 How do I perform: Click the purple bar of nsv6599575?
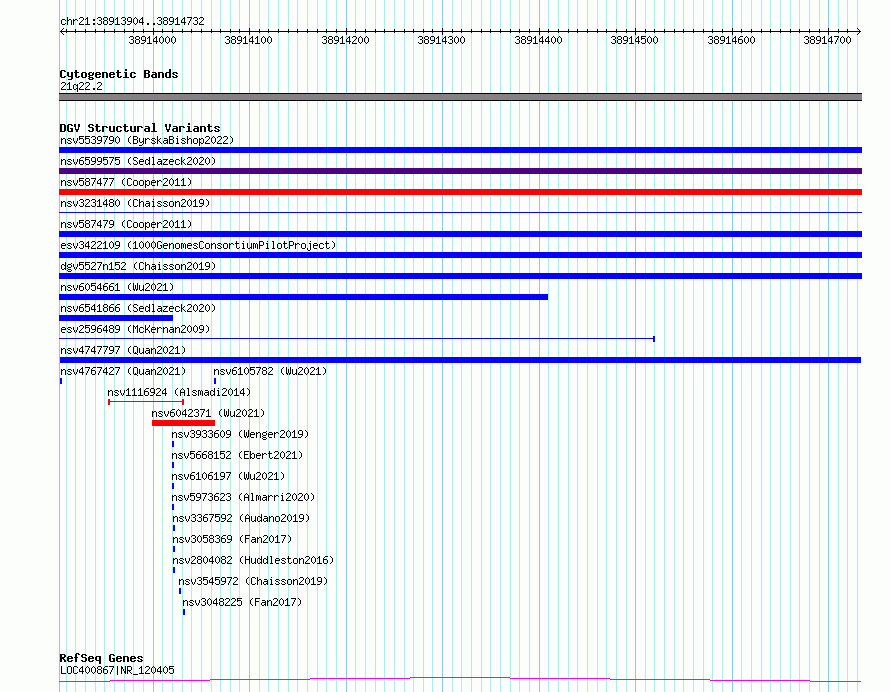[460, 171]
